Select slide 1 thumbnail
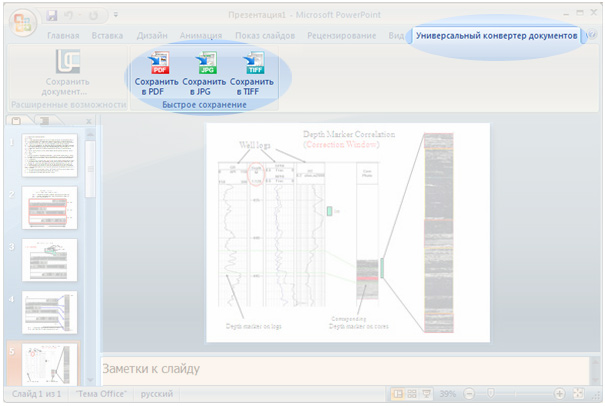 point(49,155)
